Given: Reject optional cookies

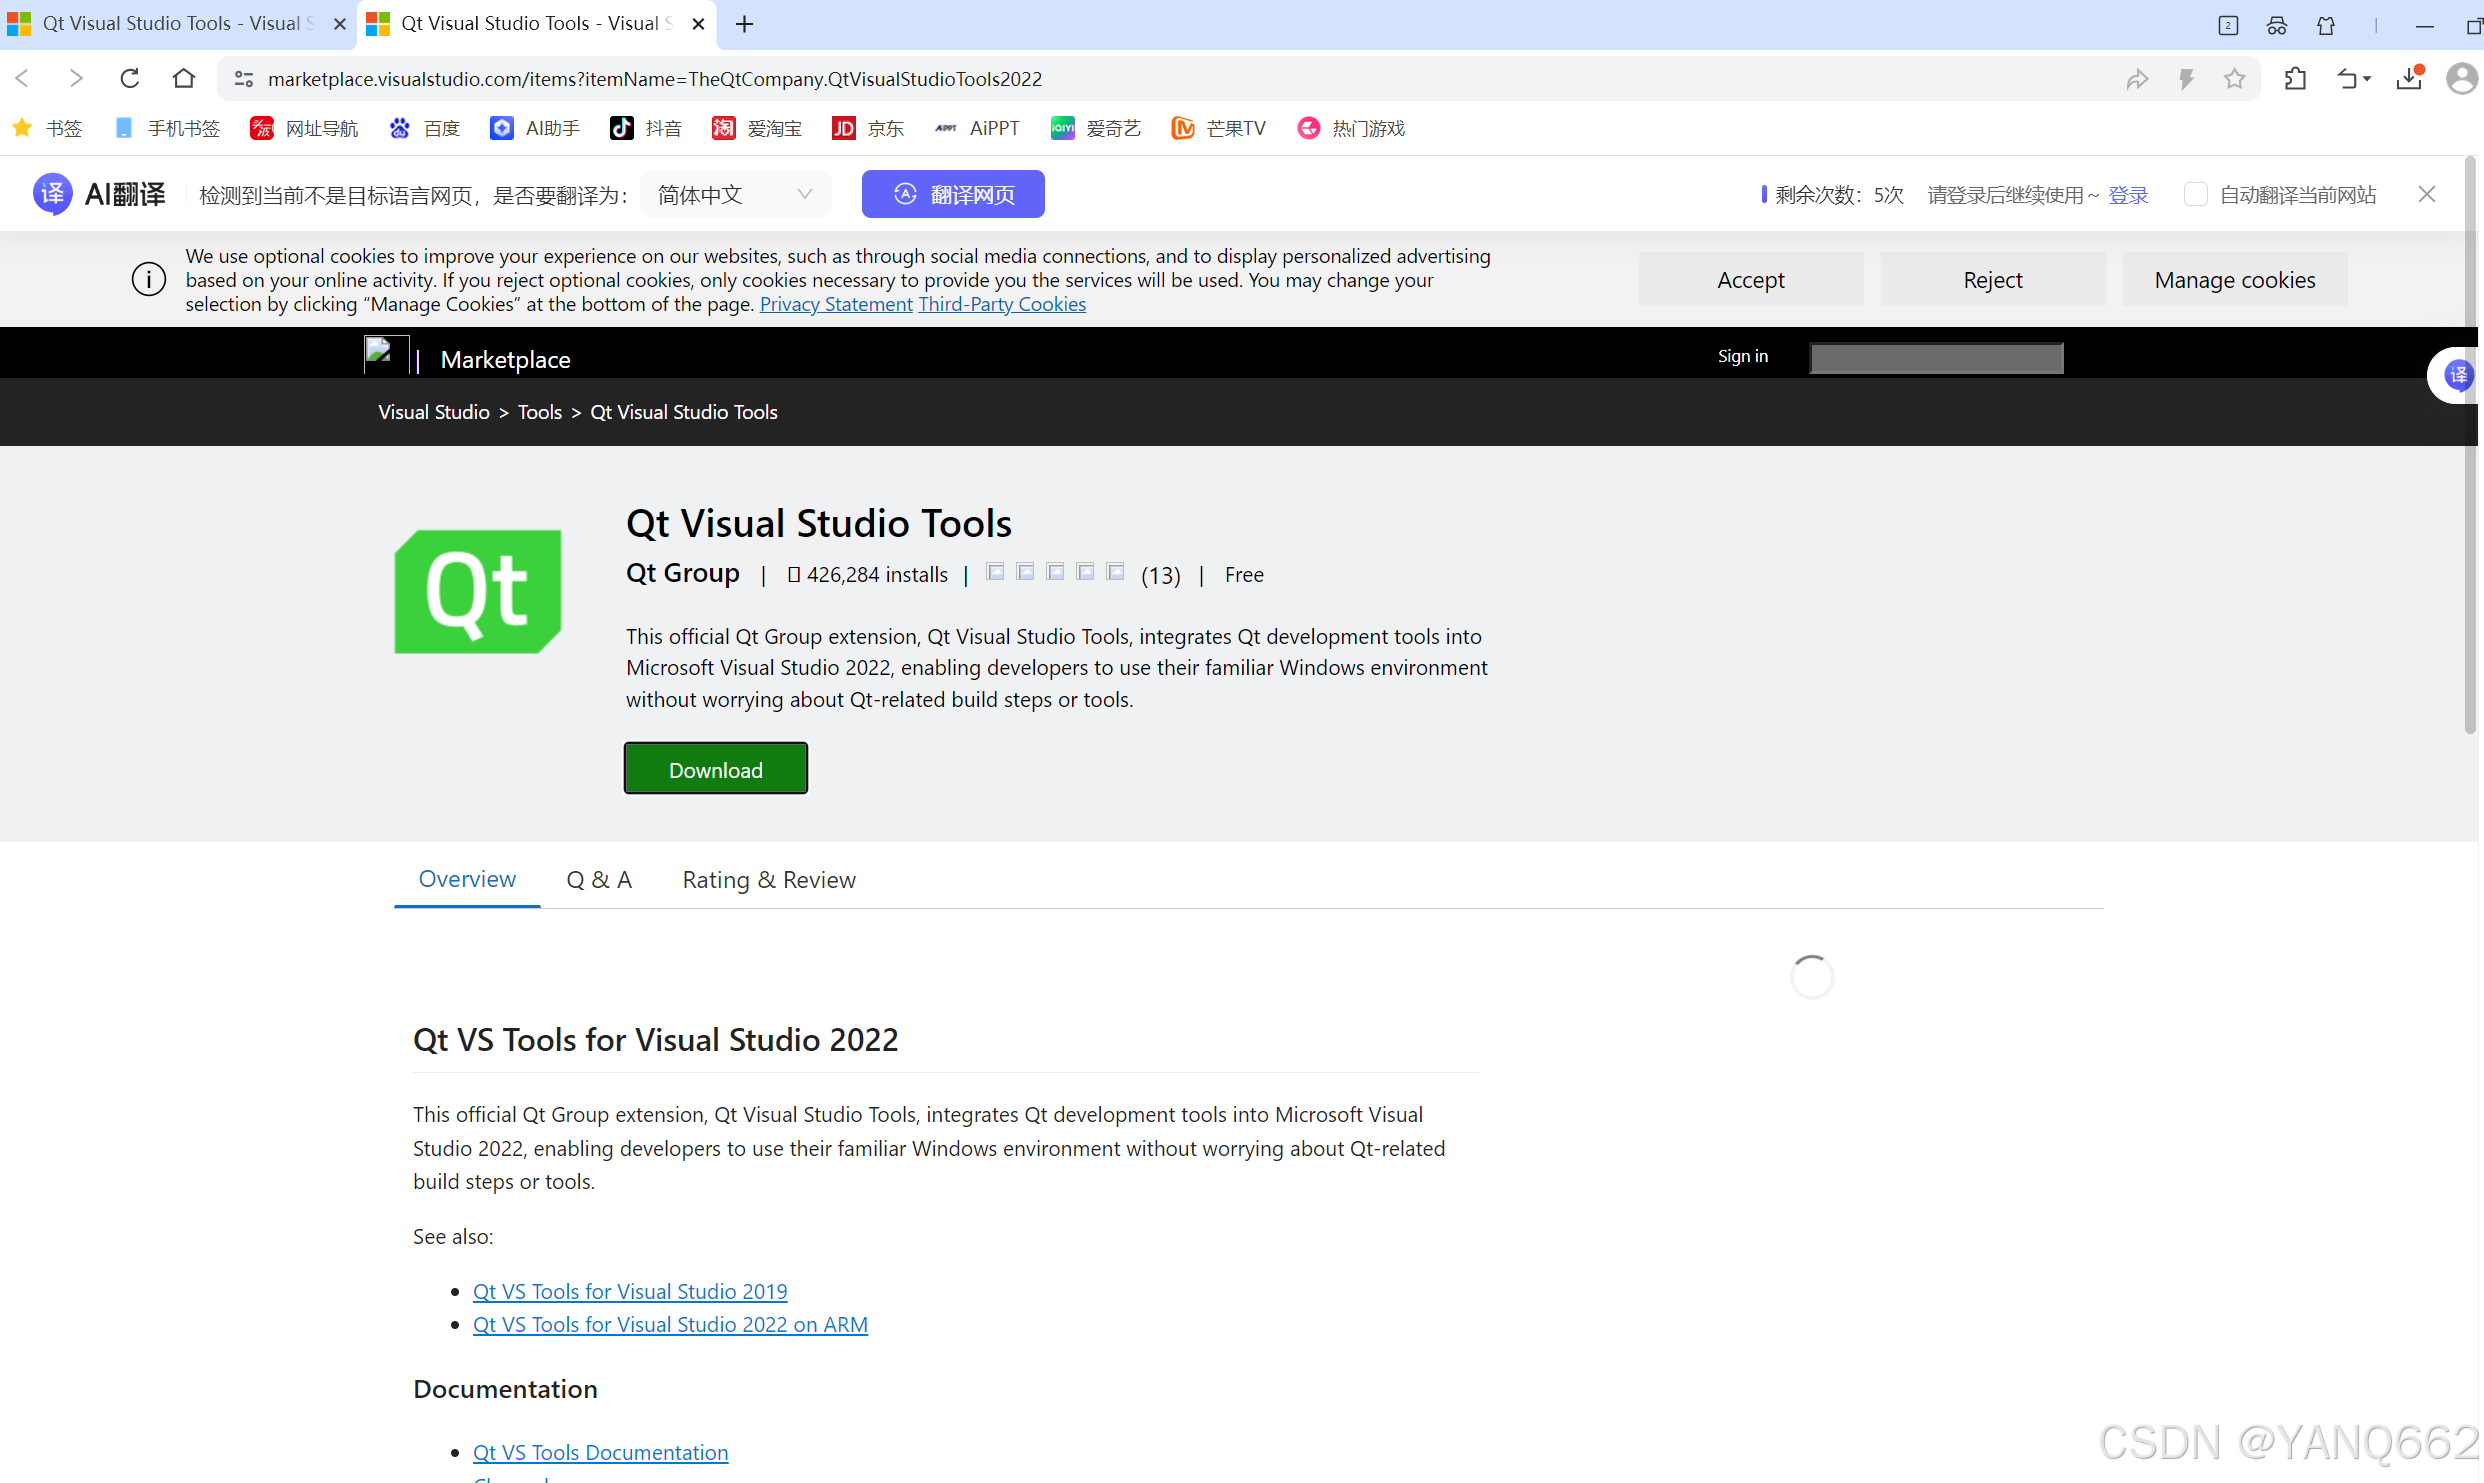Looking at the screenshot, I should pyautogui.click(x=1993, y=279).
